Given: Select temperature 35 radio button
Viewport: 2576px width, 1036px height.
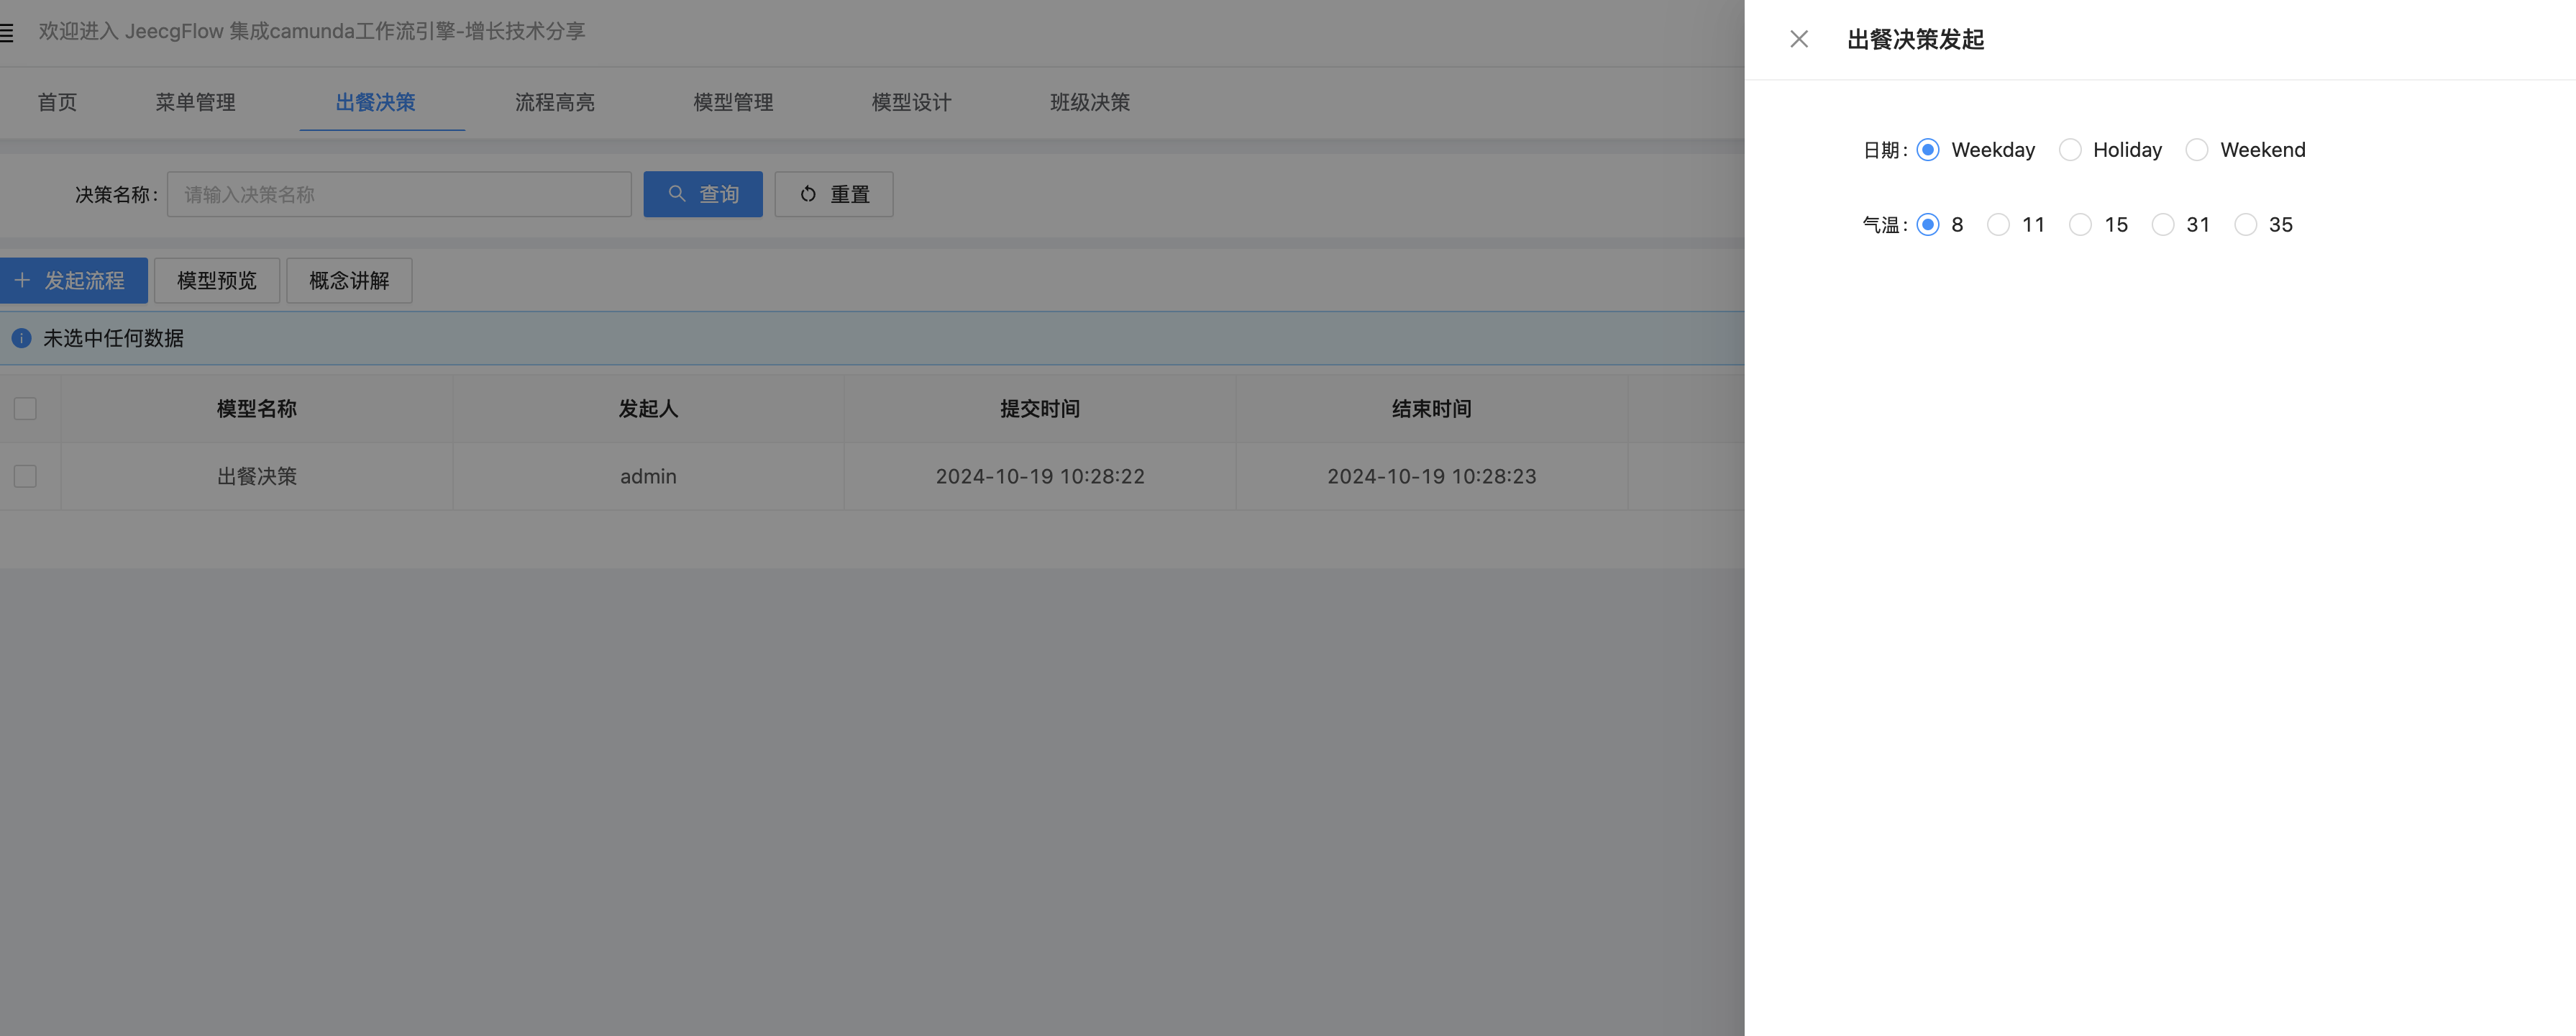Looking at the screenshot, I should tap(2245, 225).
